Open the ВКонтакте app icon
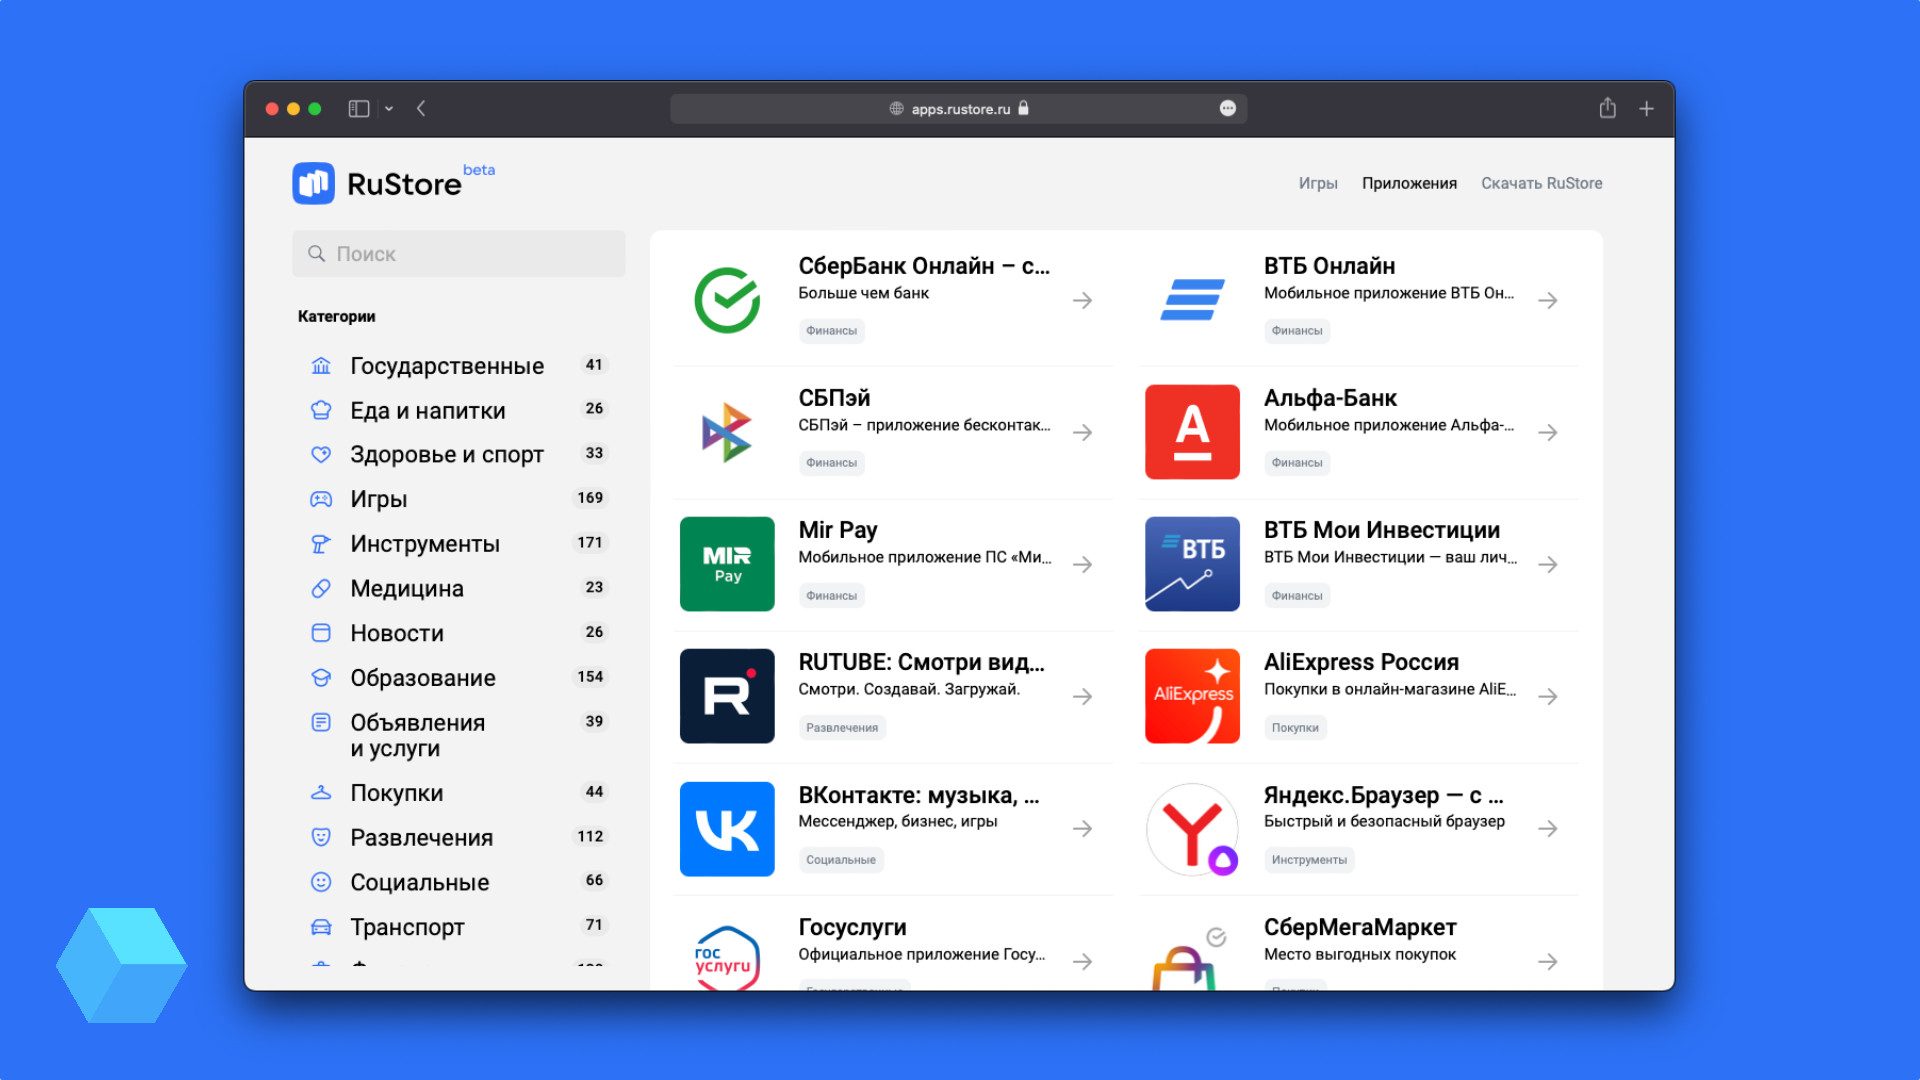1920x1080 pixels. (x=727, y=829)
